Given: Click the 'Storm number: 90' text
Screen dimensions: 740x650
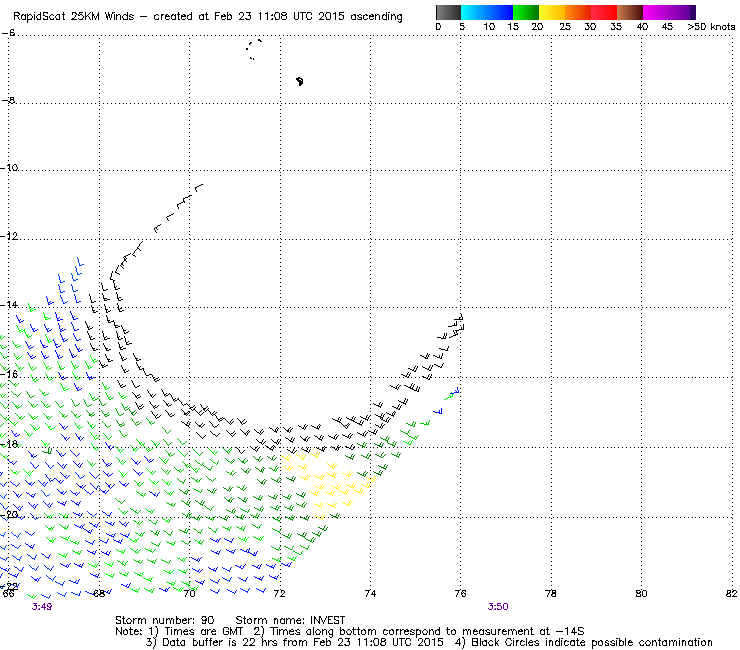Looking at the screenshot, I should pyautogui.click(x=165, y=620).
